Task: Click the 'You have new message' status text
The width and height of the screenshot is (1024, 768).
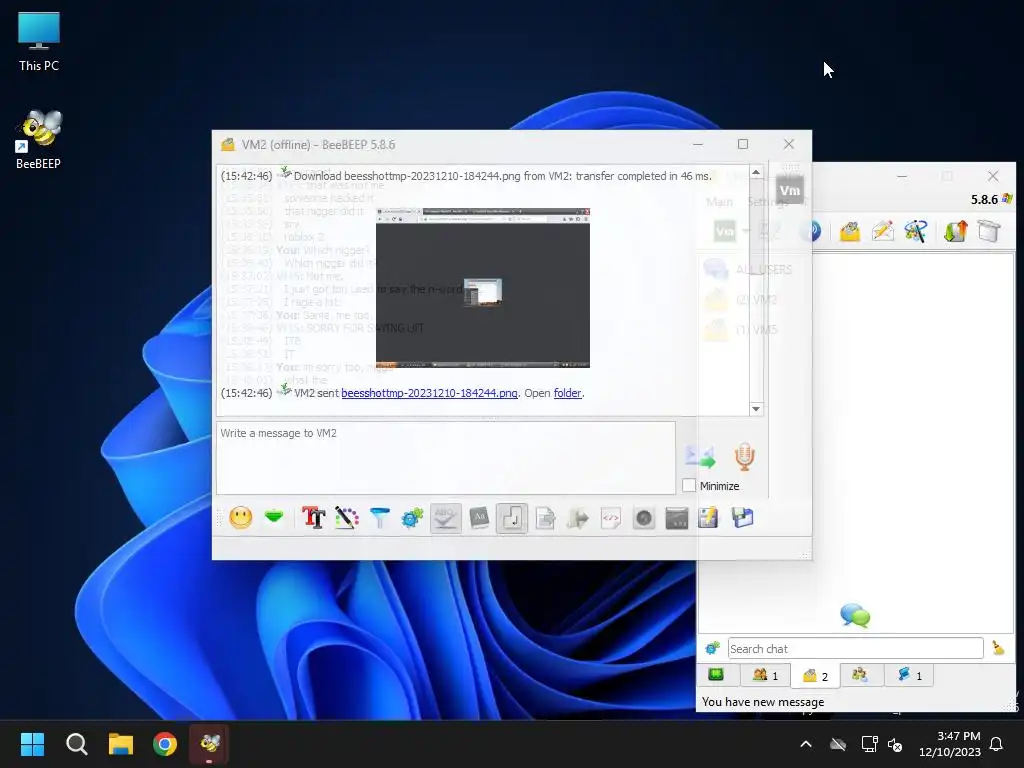Action: click(x=763, y=702)
